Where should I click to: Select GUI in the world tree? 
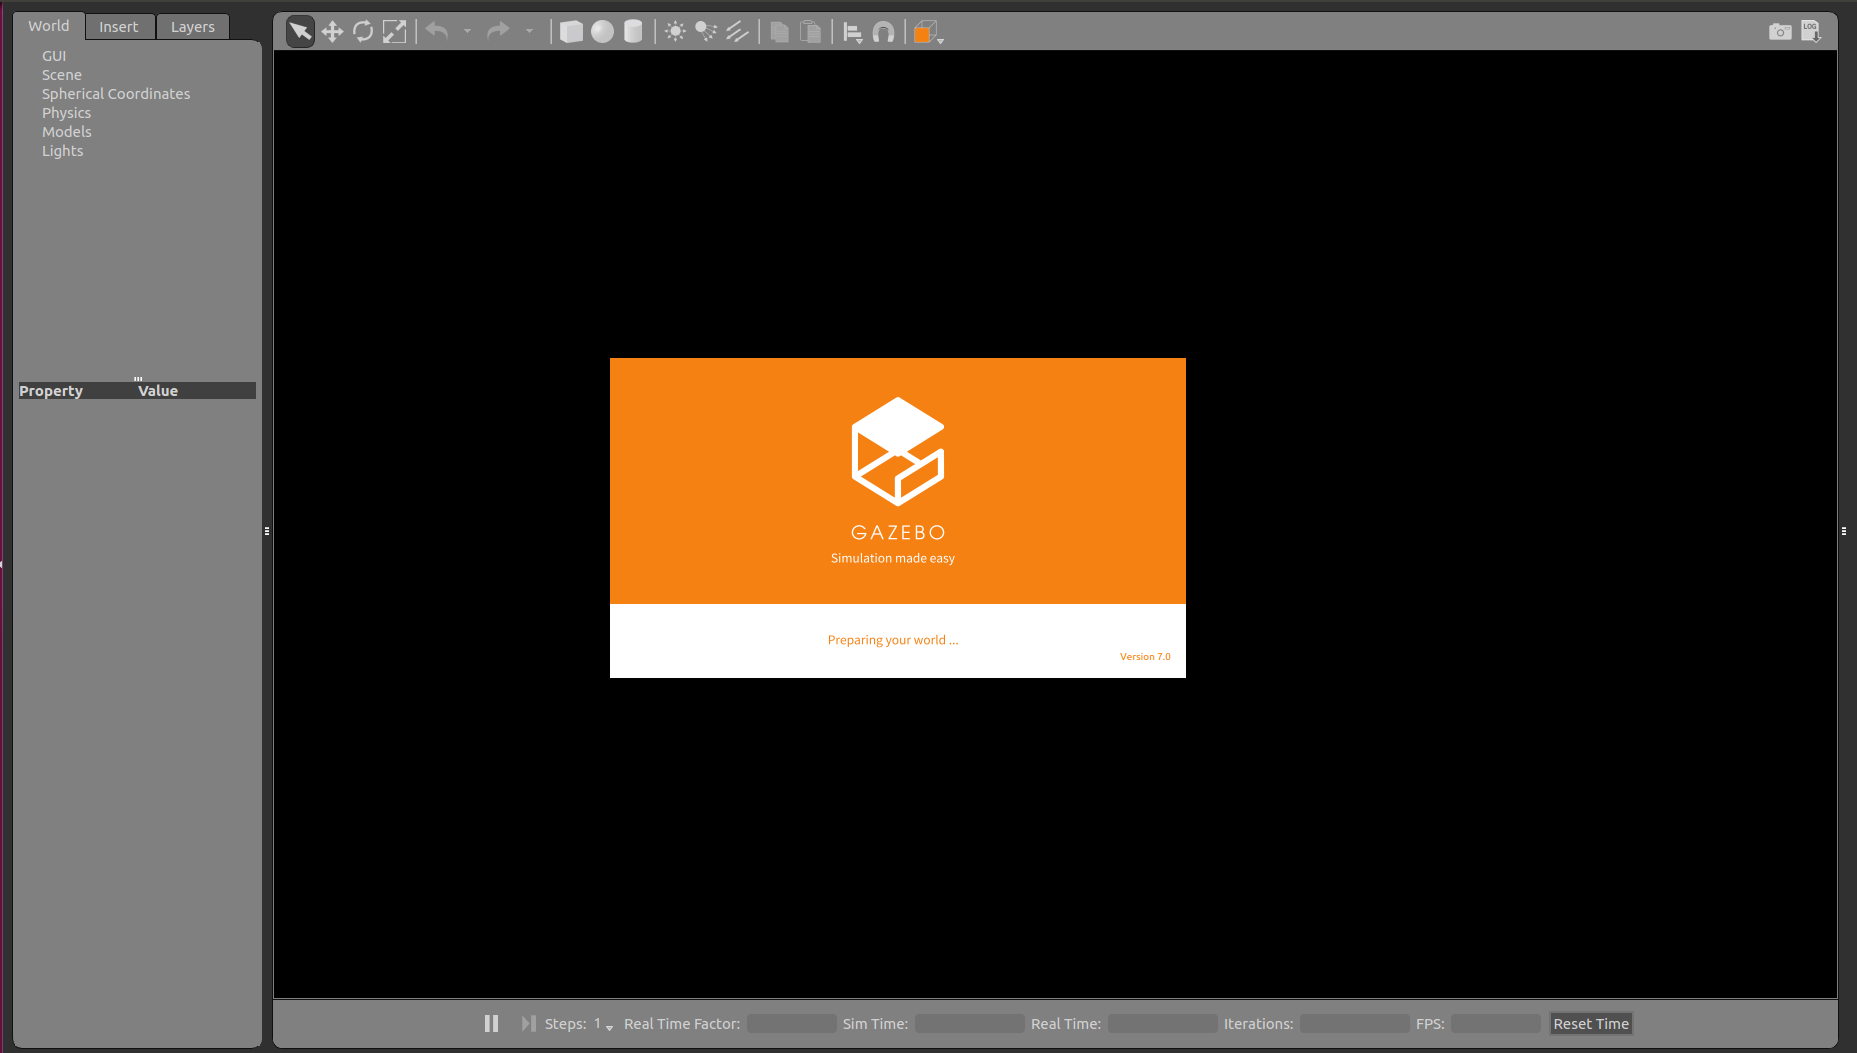(x=54, y=56)
